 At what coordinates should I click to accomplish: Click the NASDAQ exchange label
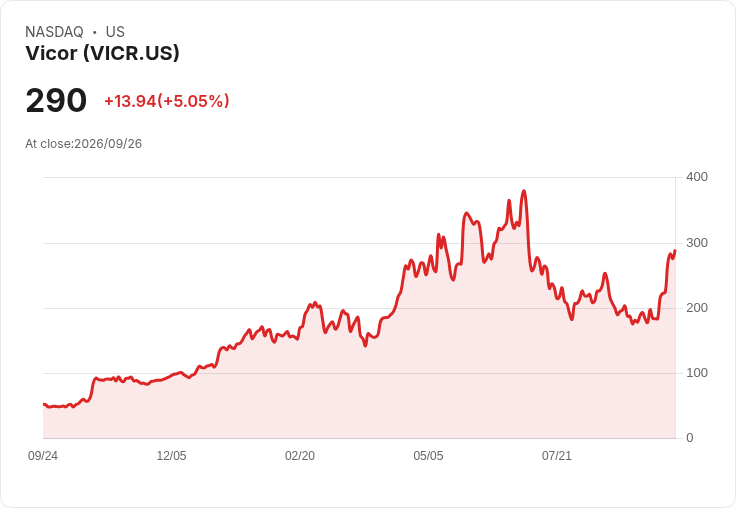[x=54, y=32]
